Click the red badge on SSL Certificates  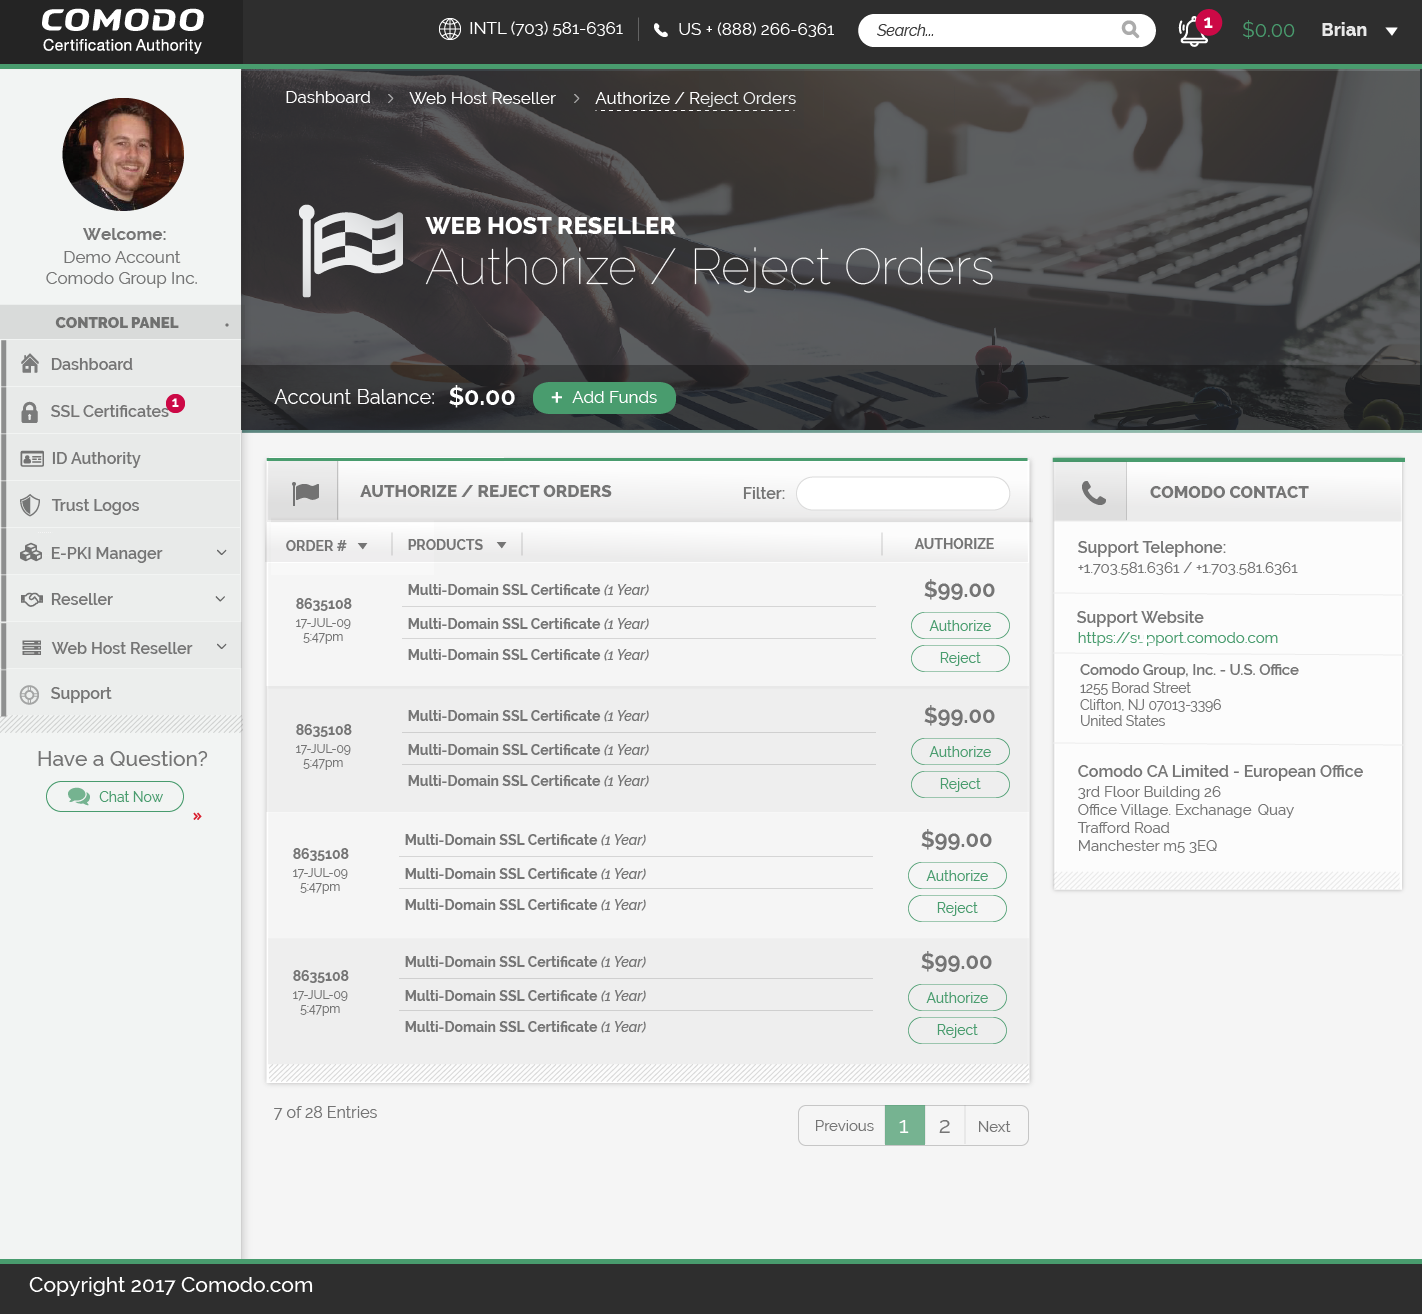[x=176, y=403]
